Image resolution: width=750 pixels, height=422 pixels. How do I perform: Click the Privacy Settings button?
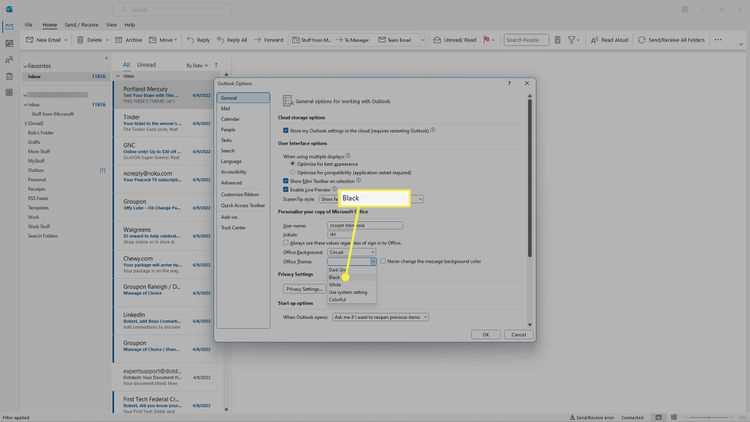(304, 289)
